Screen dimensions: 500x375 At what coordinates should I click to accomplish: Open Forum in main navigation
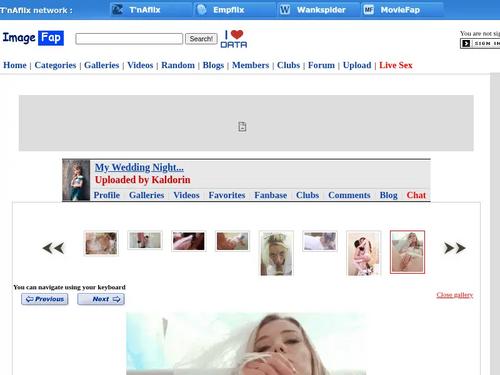pyautogui.click(x=321, y=65)
